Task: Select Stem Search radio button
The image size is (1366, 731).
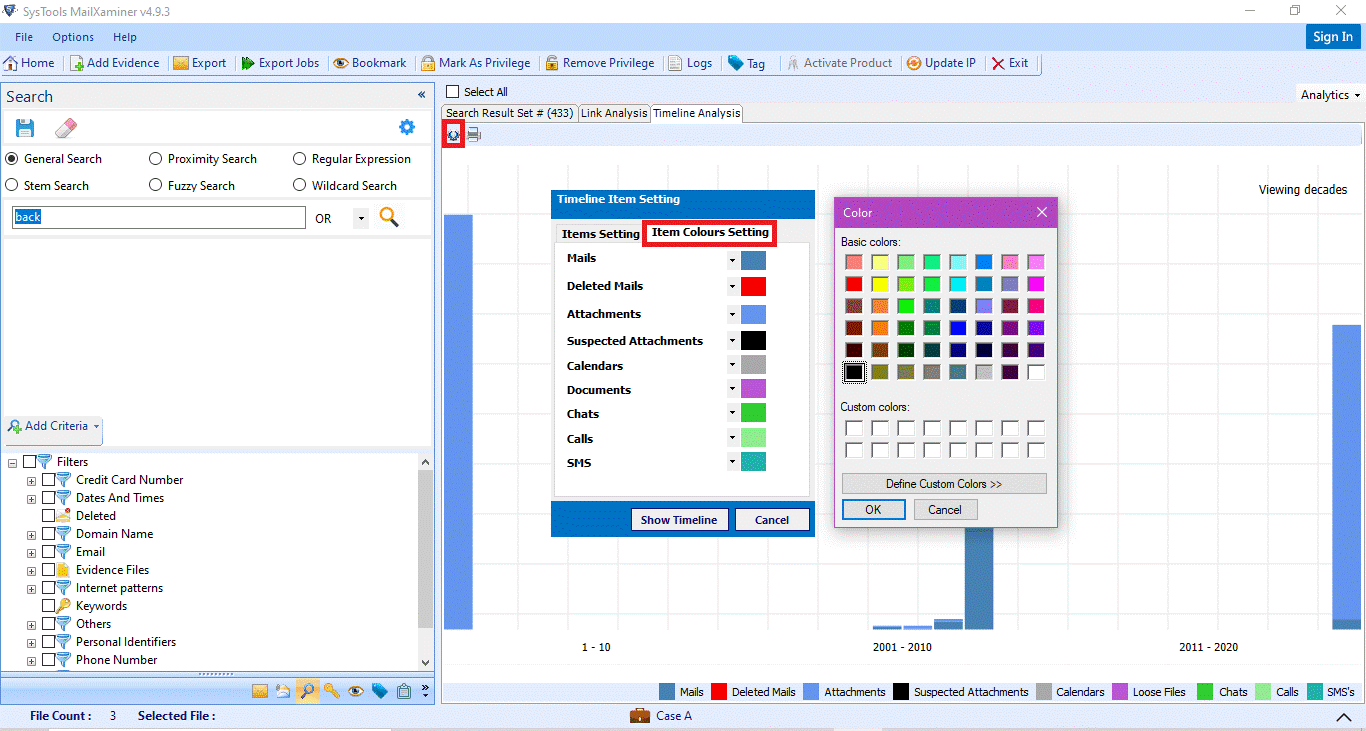Action: click(12, 185)
